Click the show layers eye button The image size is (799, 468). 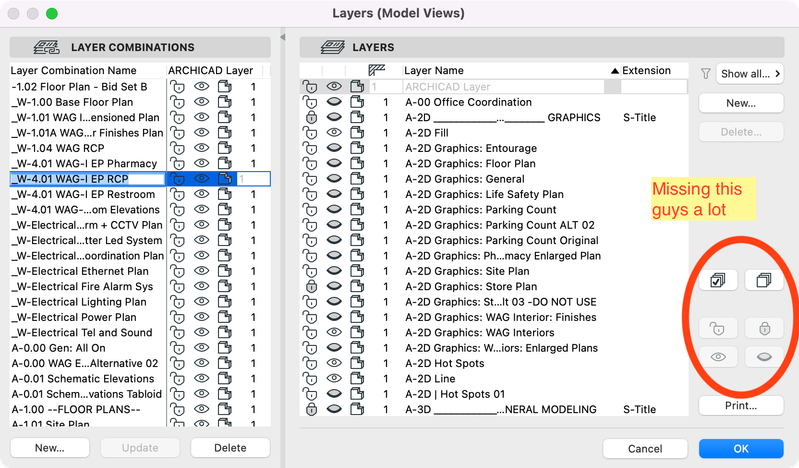[718, 357]
